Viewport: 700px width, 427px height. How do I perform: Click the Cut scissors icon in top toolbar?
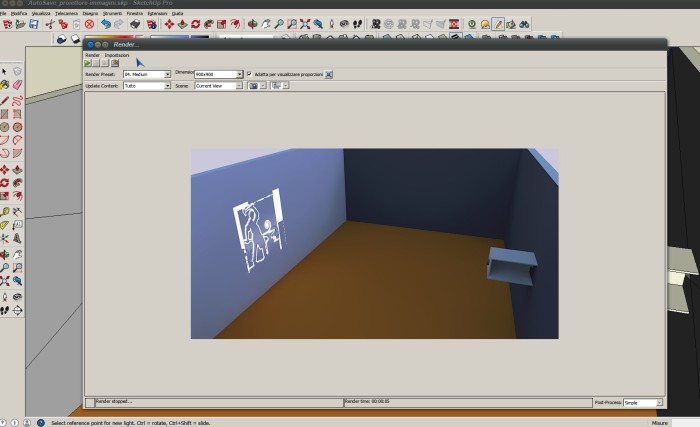coord(50,24)
